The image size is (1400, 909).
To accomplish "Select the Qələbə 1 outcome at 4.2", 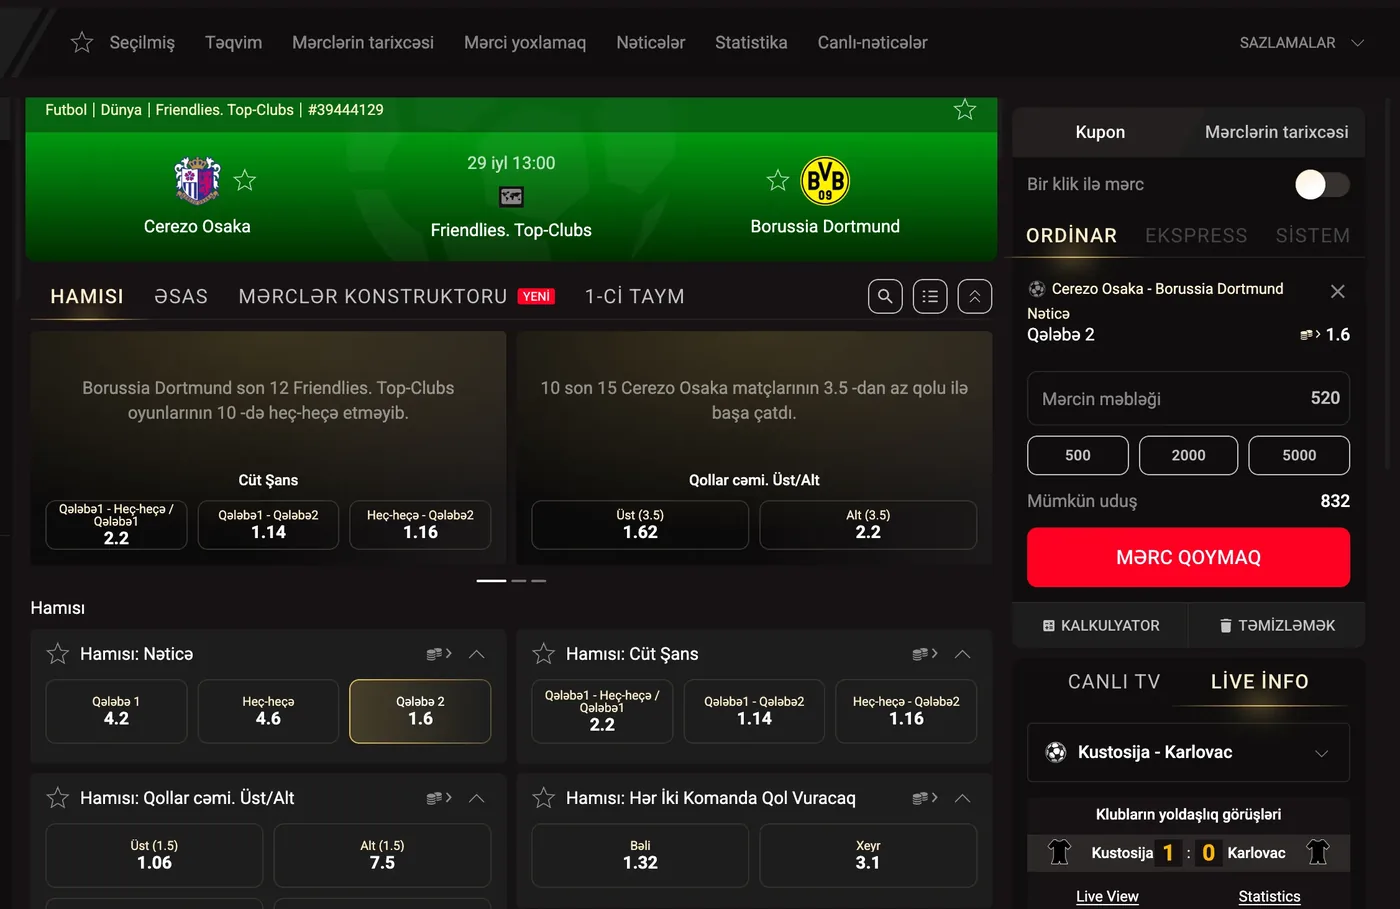I will [116, 711].
